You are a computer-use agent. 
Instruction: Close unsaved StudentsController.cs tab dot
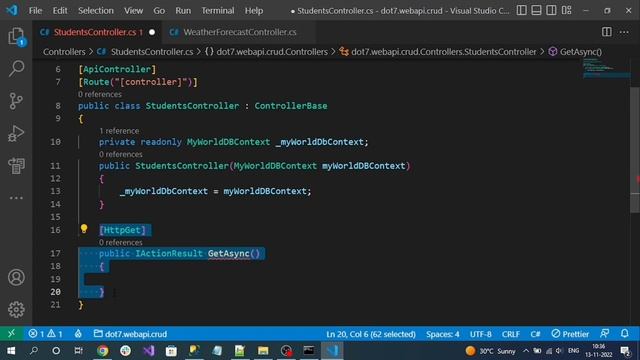(x=152, y=32)
